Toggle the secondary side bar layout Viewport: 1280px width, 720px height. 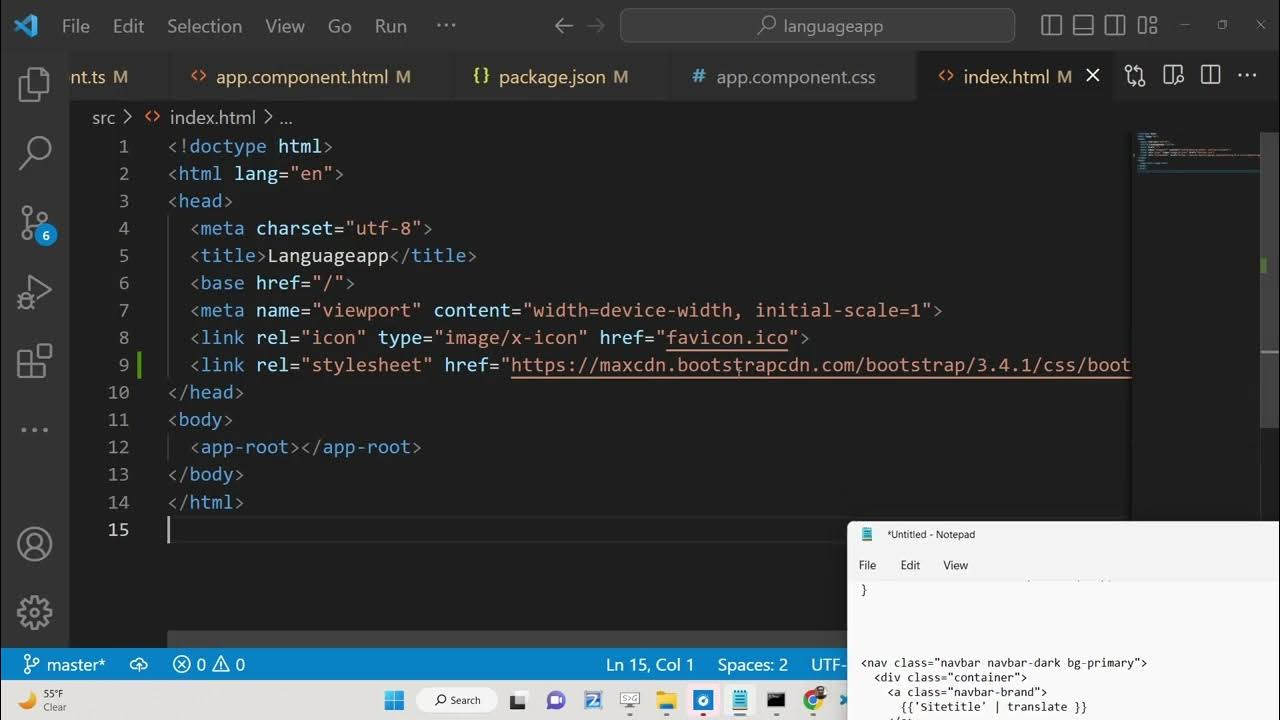tap(1115, 26)
